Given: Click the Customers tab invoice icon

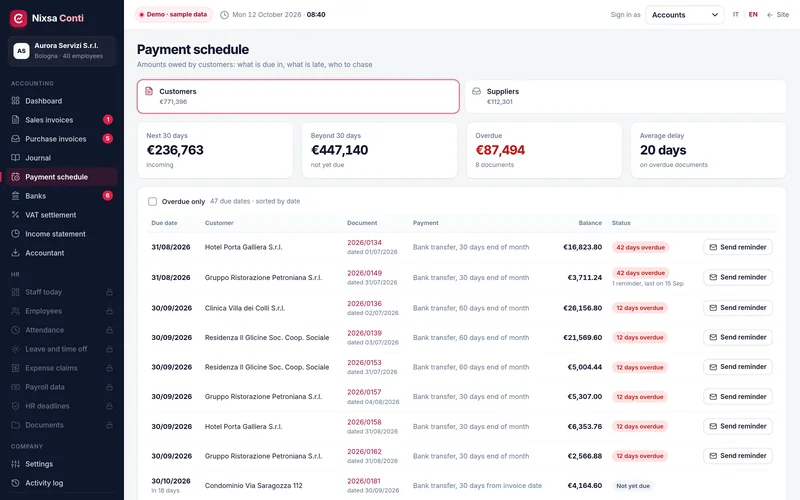Looking at the screenshot, I should coord(149,91).
